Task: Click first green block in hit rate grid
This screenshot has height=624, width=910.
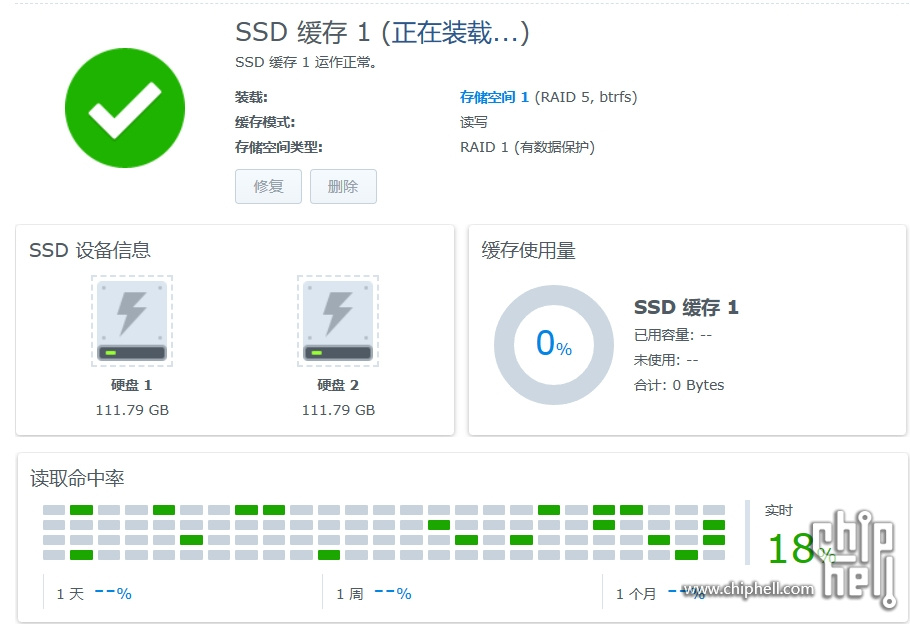Action: click(x=81, y=510)
